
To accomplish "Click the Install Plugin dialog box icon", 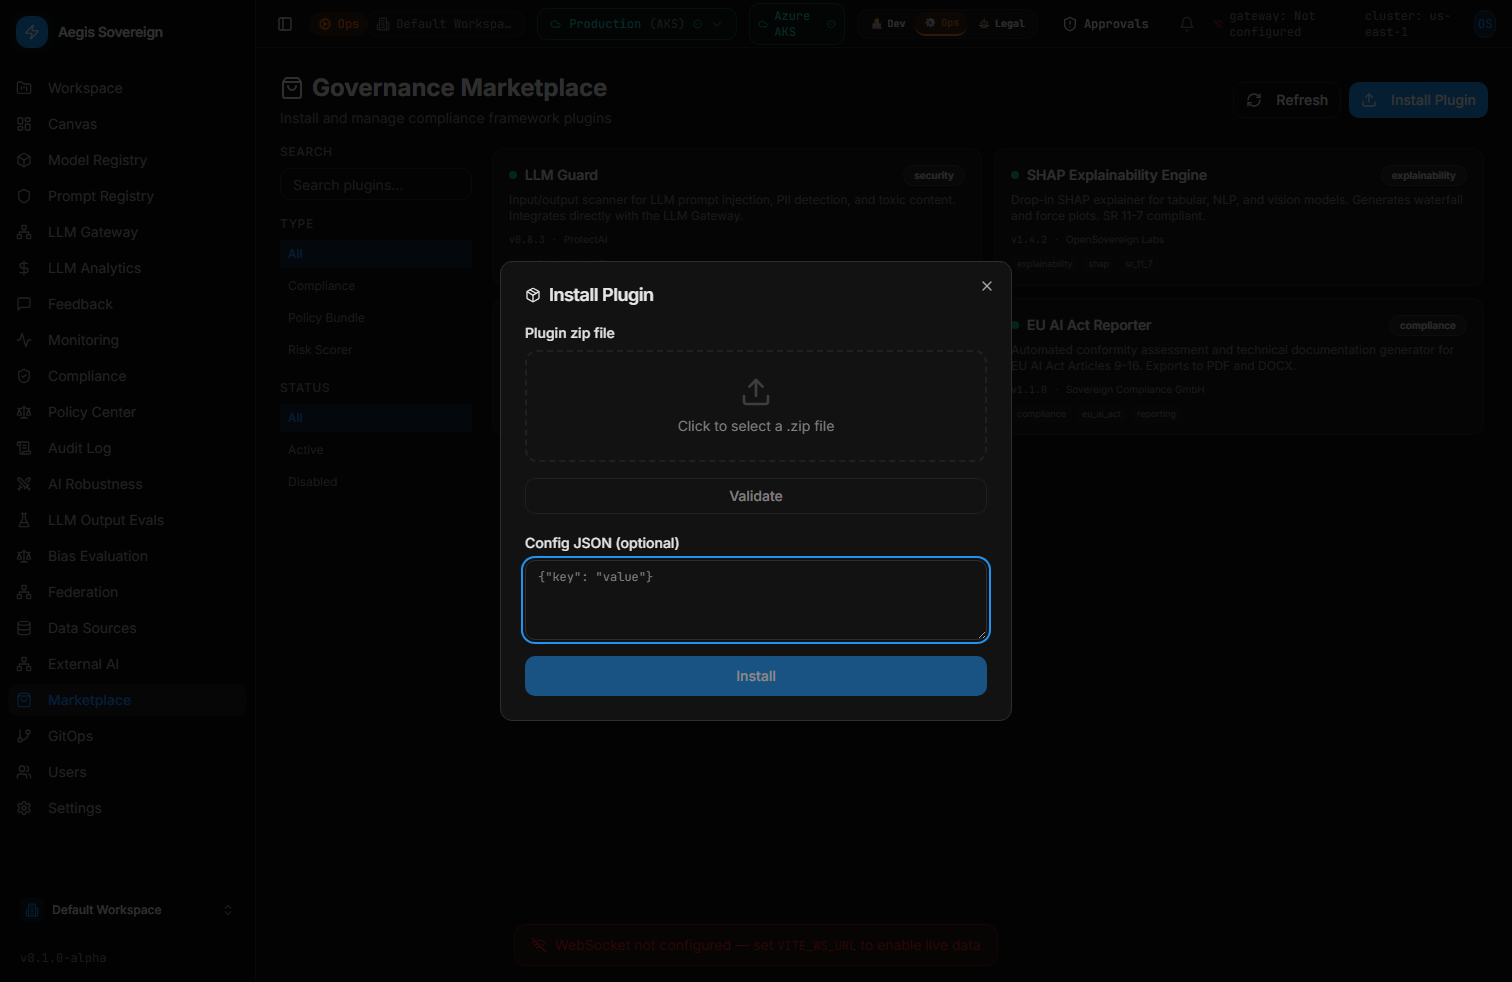I will (533, 295).
